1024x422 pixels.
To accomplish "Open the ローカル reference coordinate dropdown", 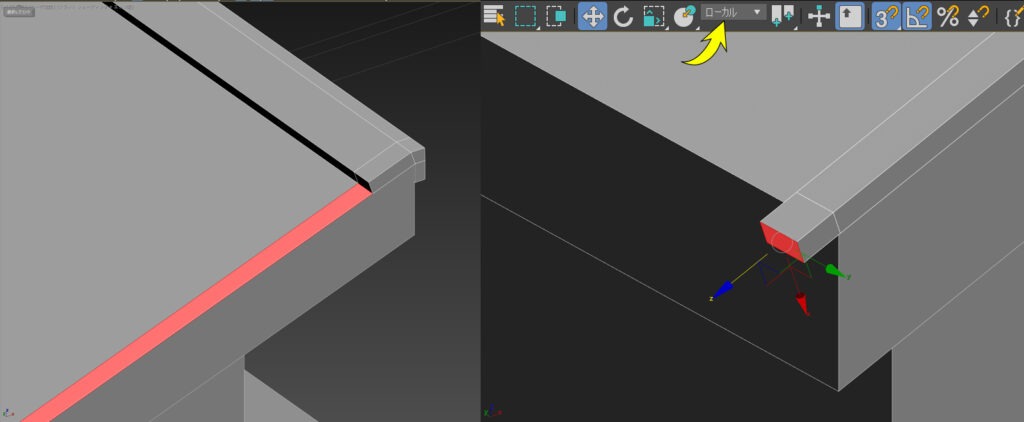I will coord(733,12).
